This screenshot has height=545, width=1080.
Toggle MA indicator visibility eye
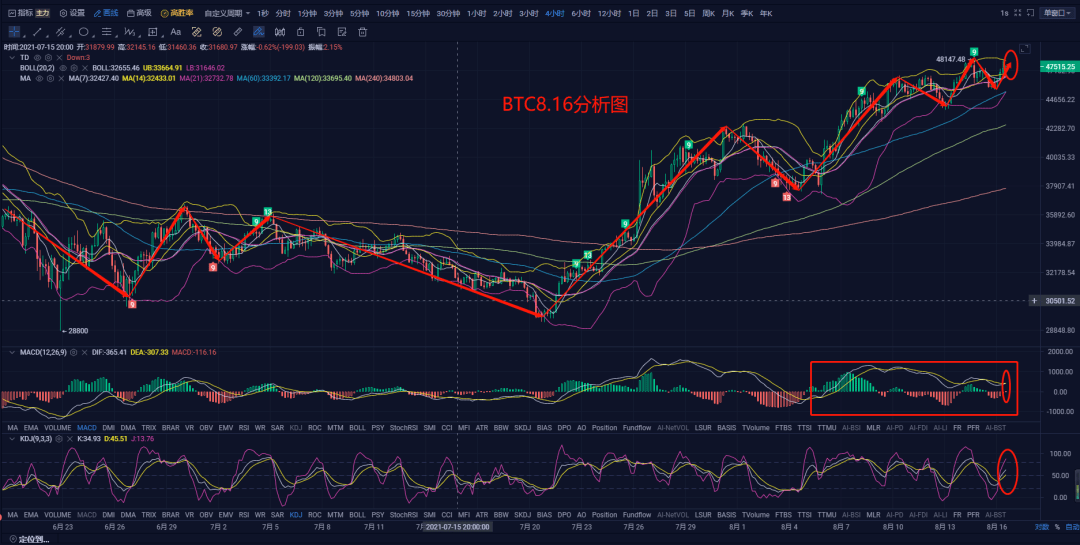point(39,79)
